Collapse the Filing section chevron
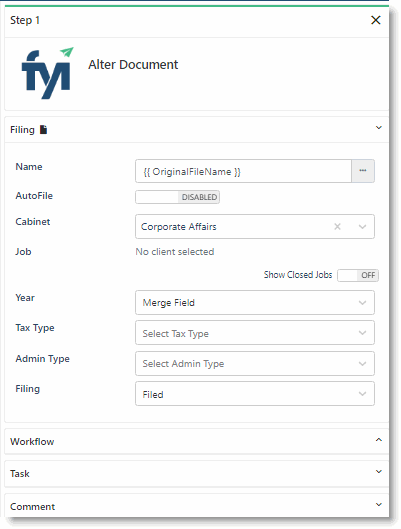This screenshot has height=529, width=401. [x=379, y=128]
